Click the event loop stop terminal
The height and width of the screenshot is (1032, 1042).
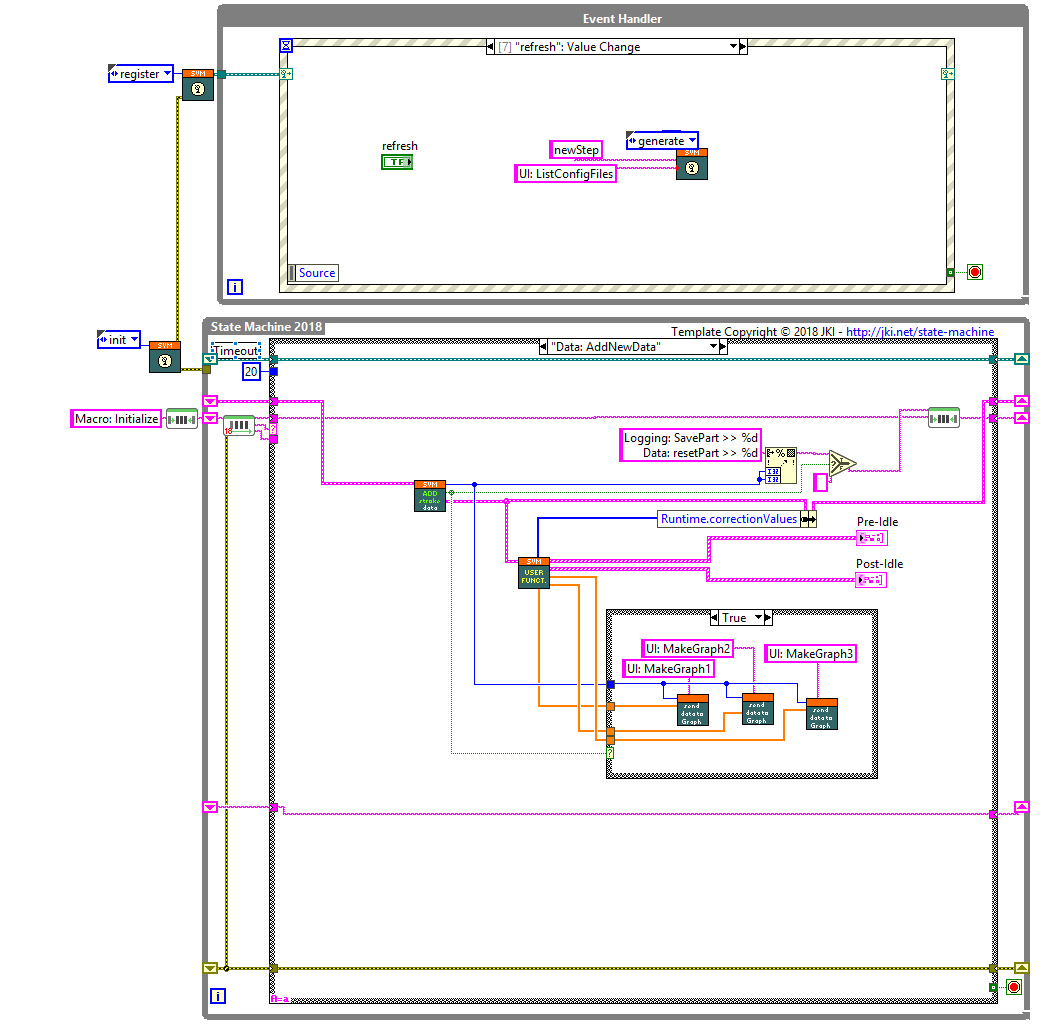[x=975, y=272]
